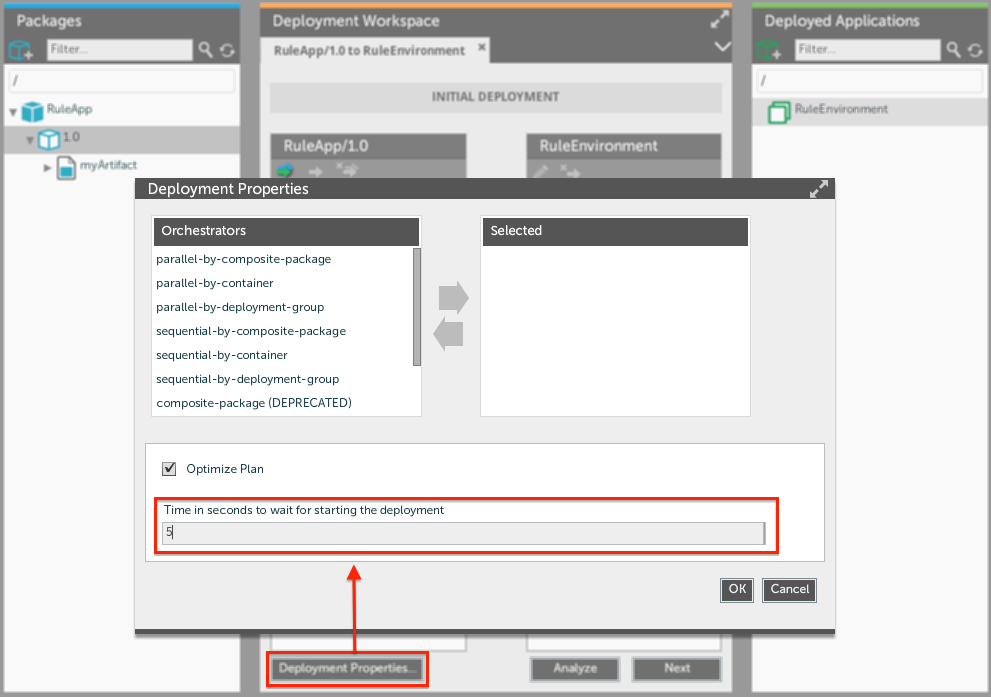Click search magnifier in Deployed Applications panel
991x697 pixels.
point(954,50)
